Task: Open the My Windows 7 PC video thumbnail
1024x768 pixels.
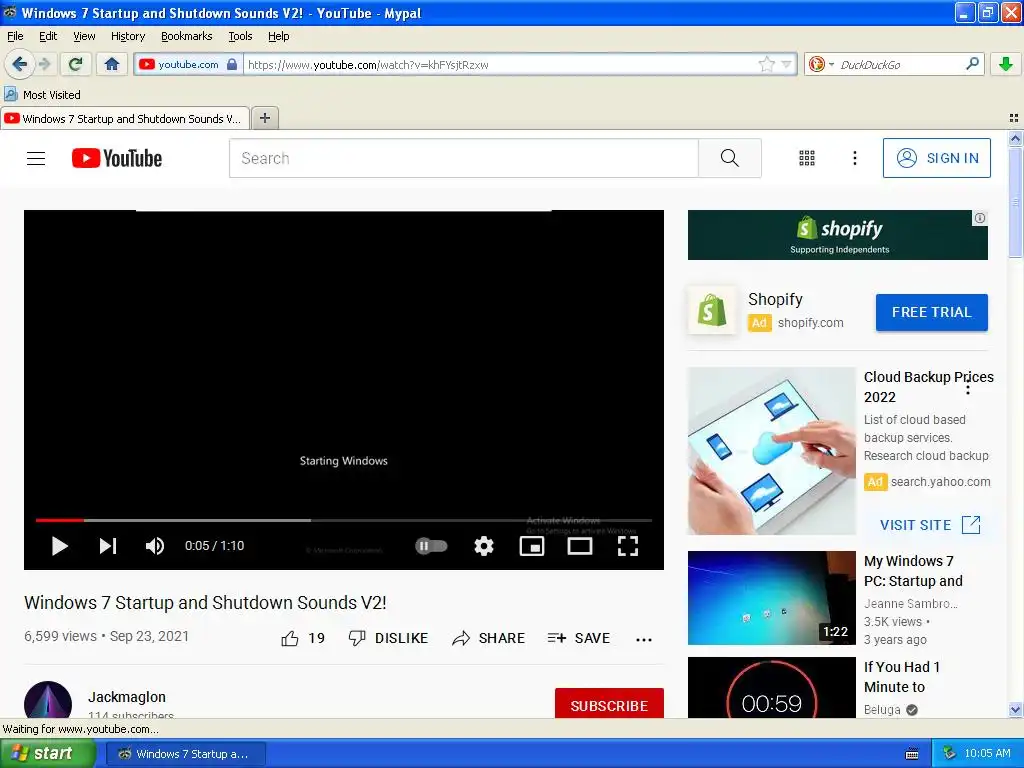Action: [x=771, y=598]
